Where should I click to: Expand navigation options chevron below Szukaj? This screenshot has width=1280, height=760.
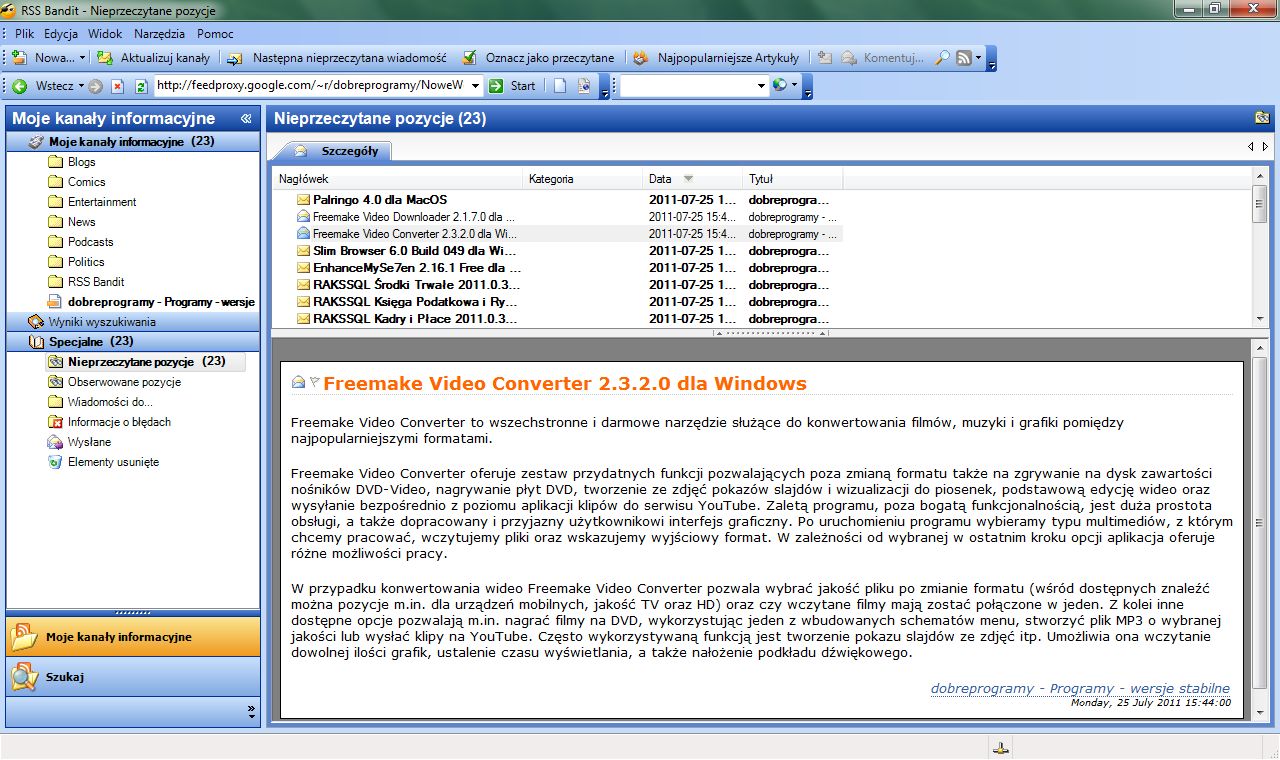tap(251, 712)
